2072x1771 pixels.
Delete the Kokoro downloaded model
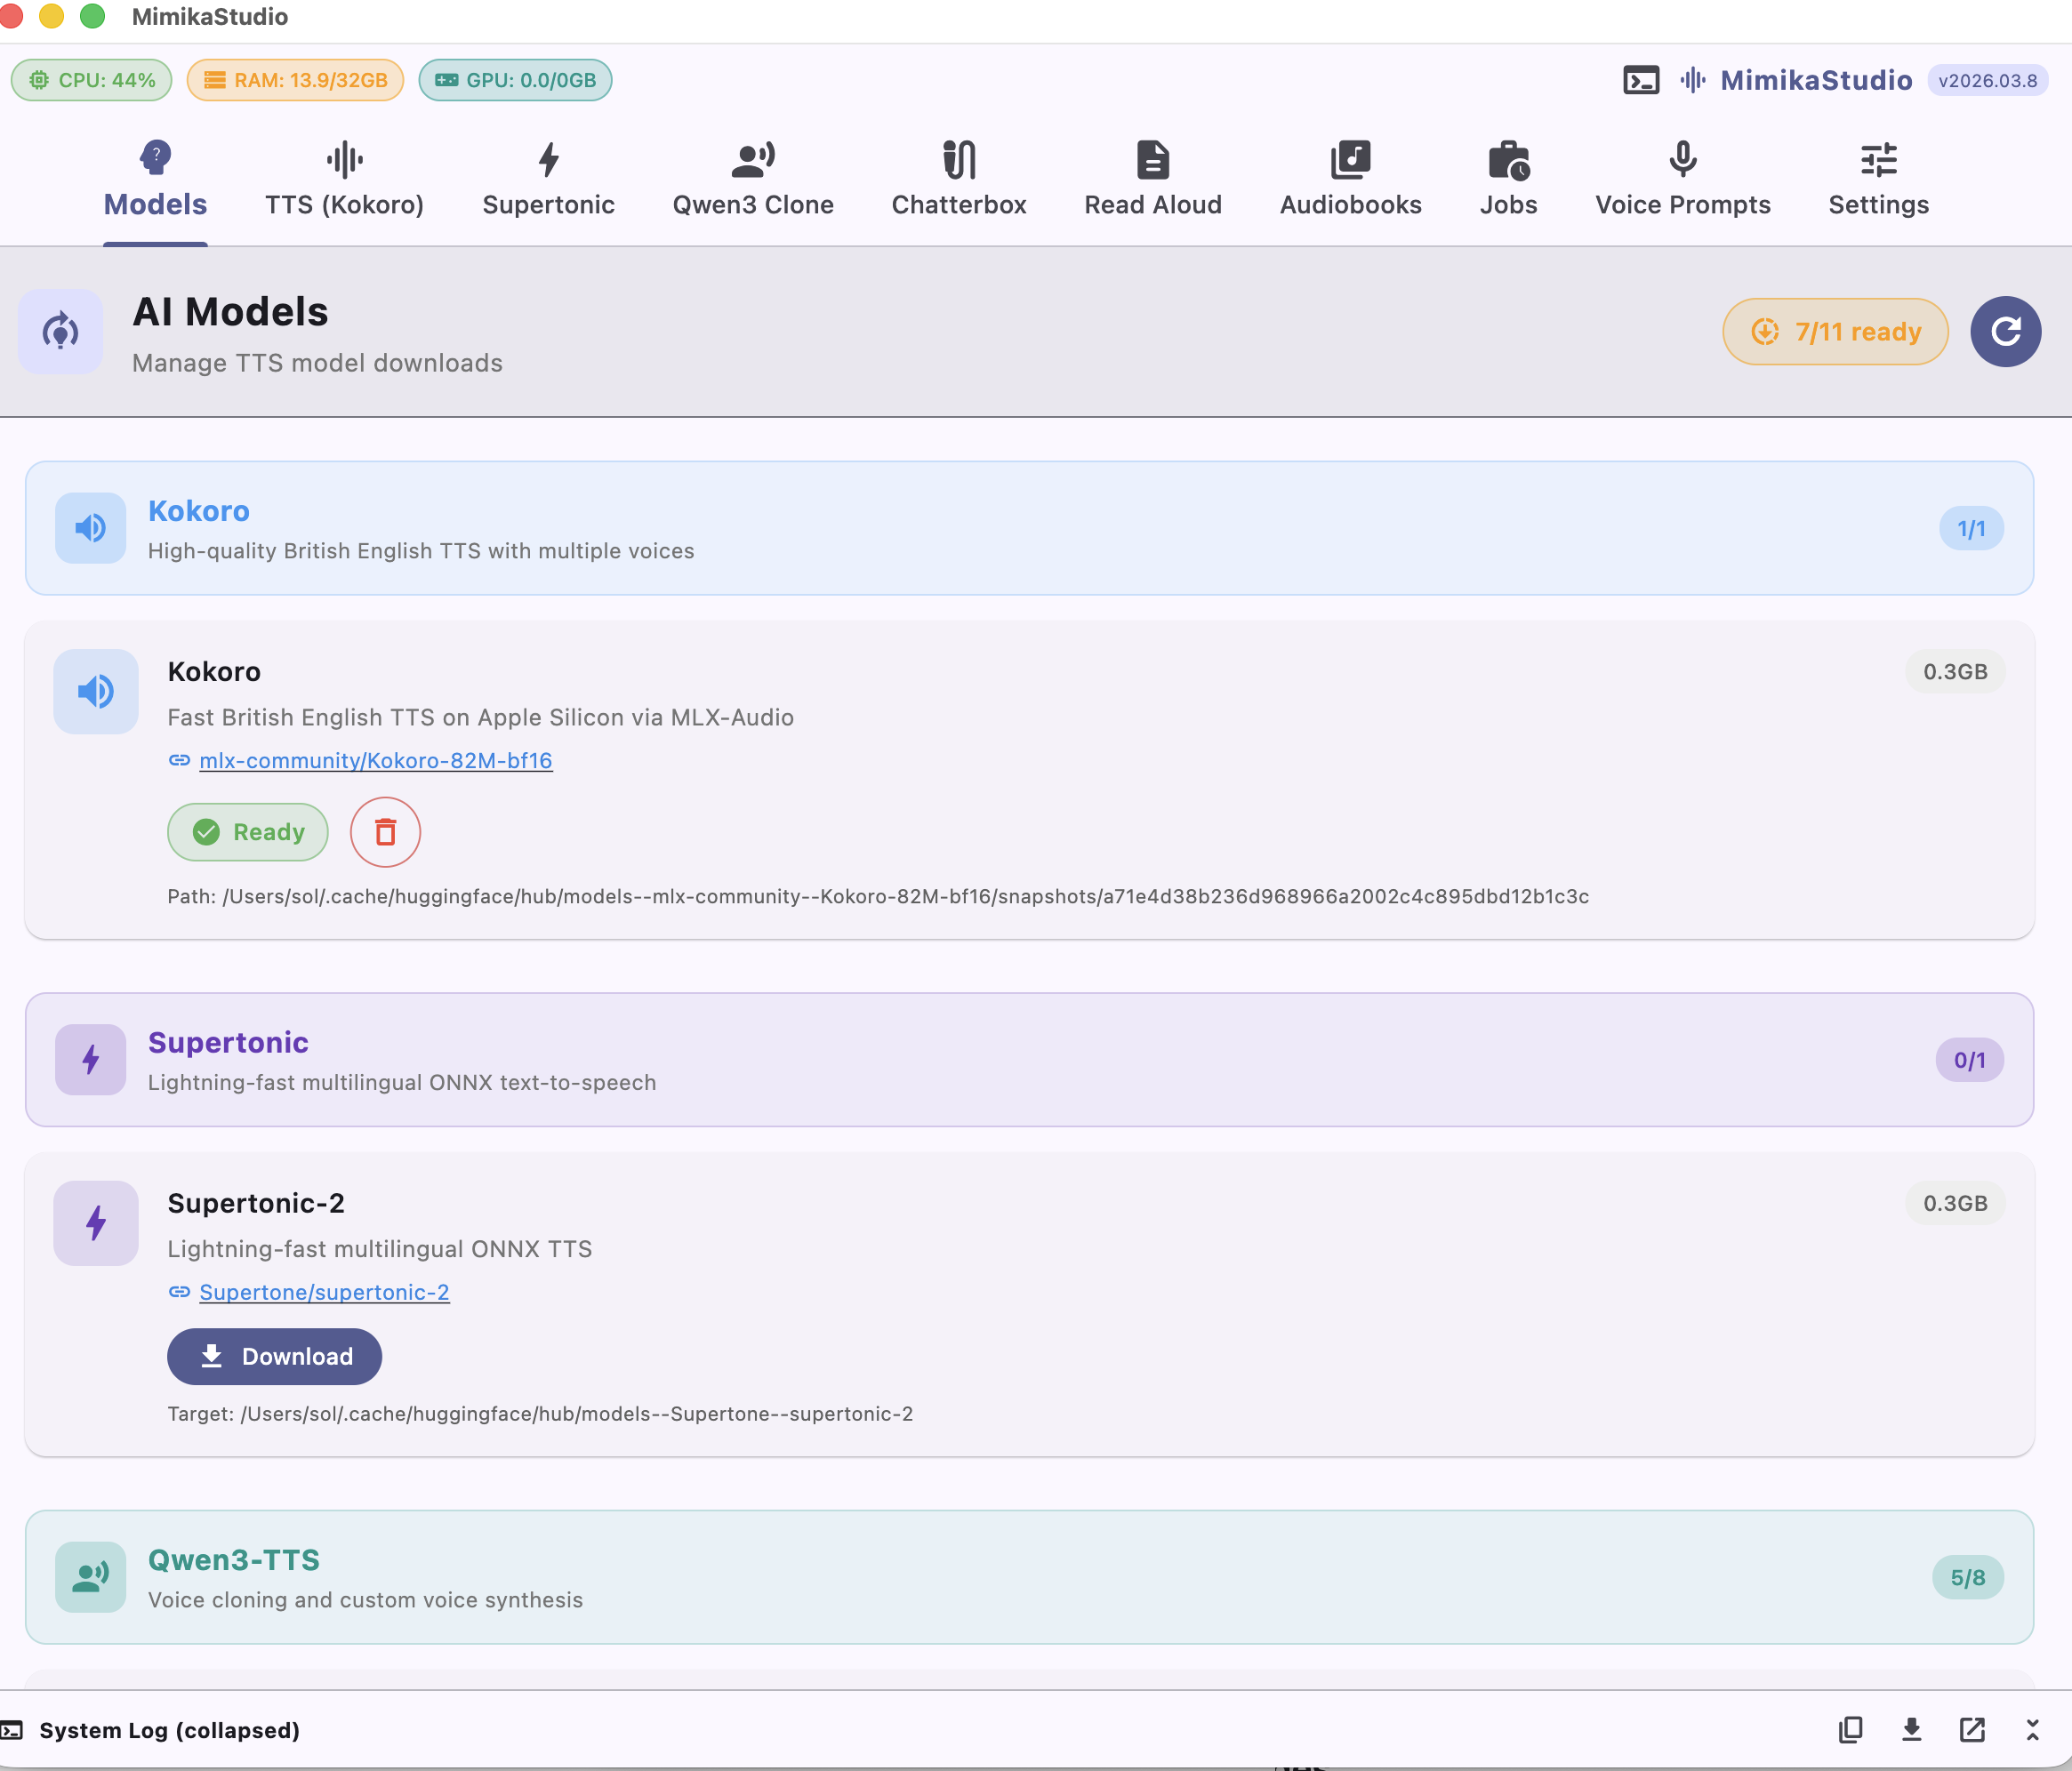point(385,831)
